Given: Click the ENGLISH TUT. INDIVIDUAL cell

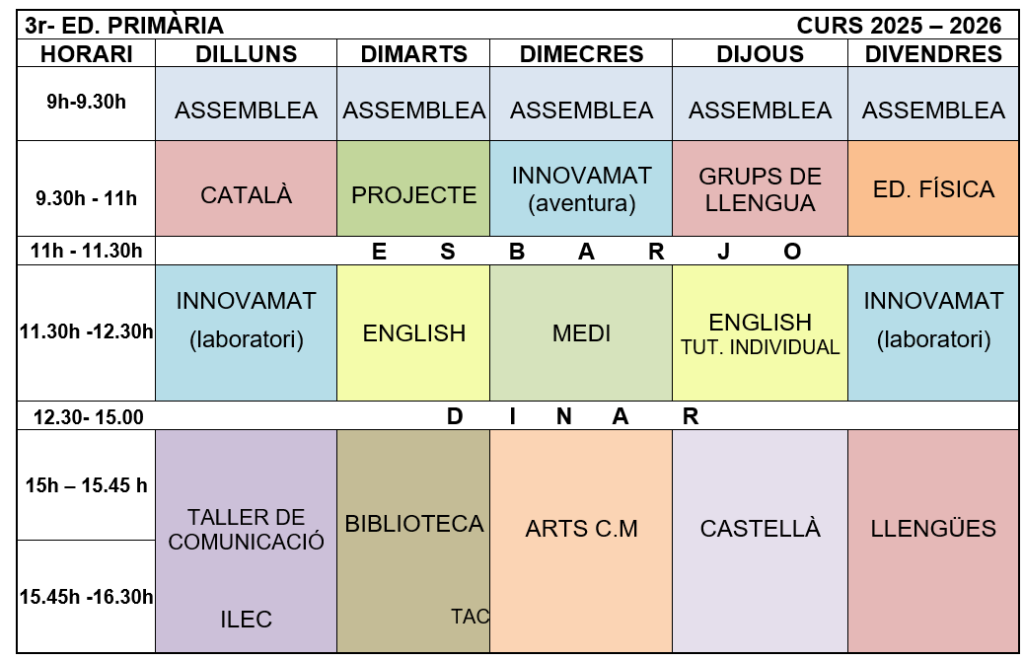Looking at the screenshot, I should pyautogui.click(x=760, y=333).
